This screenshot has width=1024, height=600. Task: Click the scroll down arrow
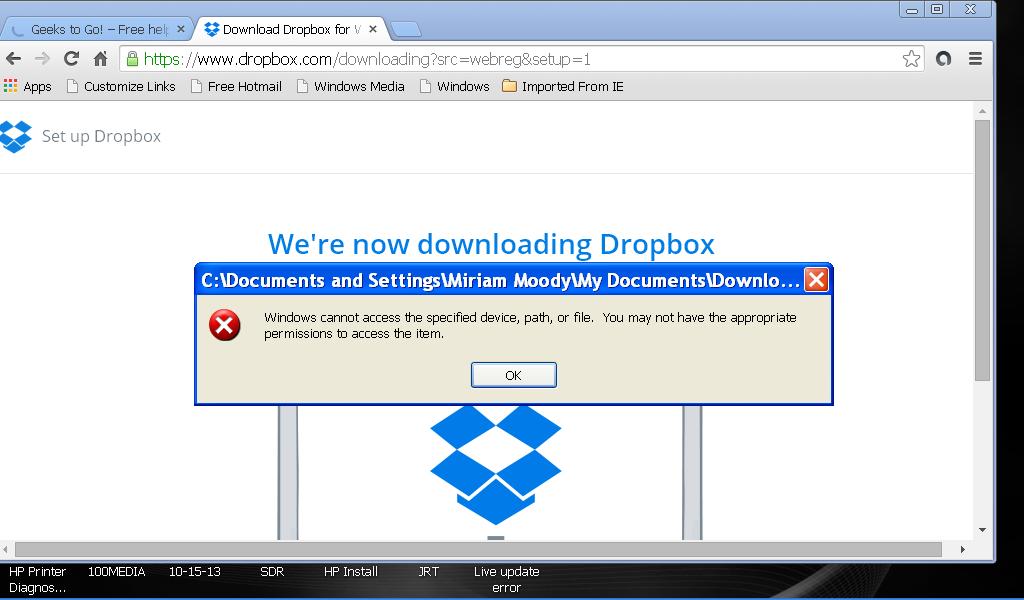point(982,530)
